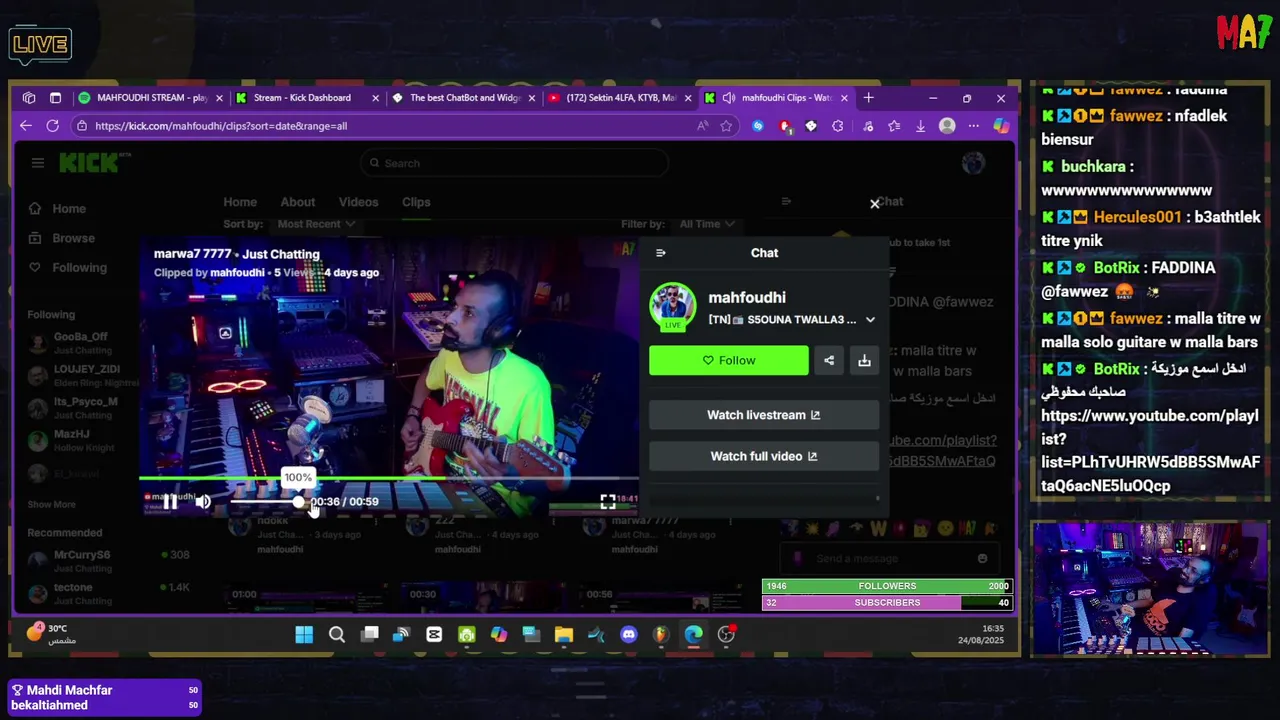Go to Home in Kick sidebar

coord(69,209)
